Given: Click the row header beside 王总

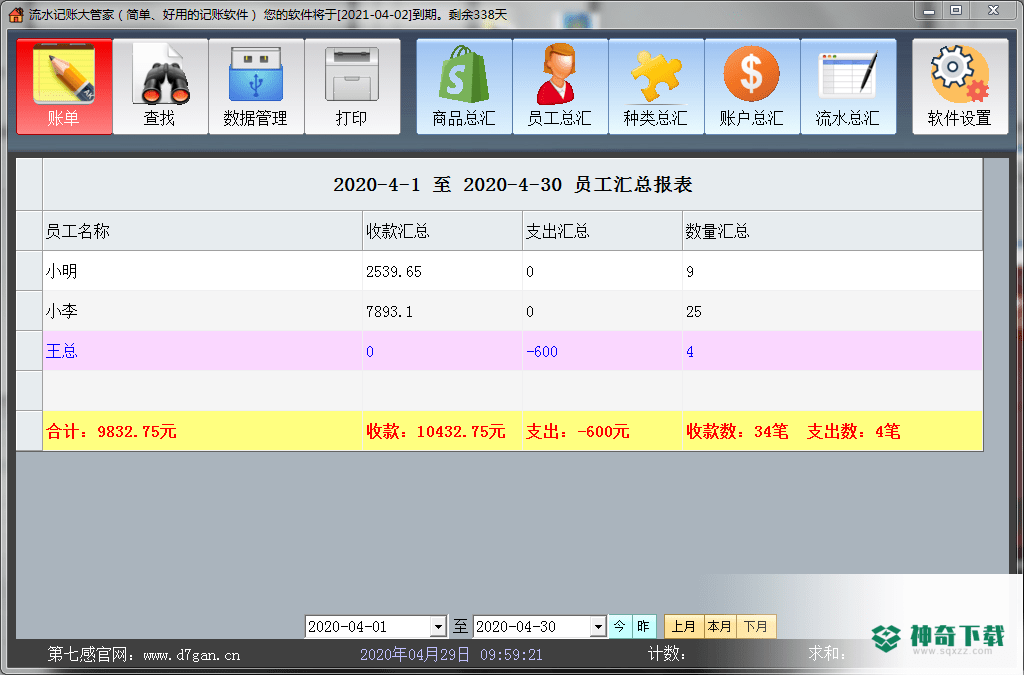Looking at the screenshot, I should coord(29,351).
